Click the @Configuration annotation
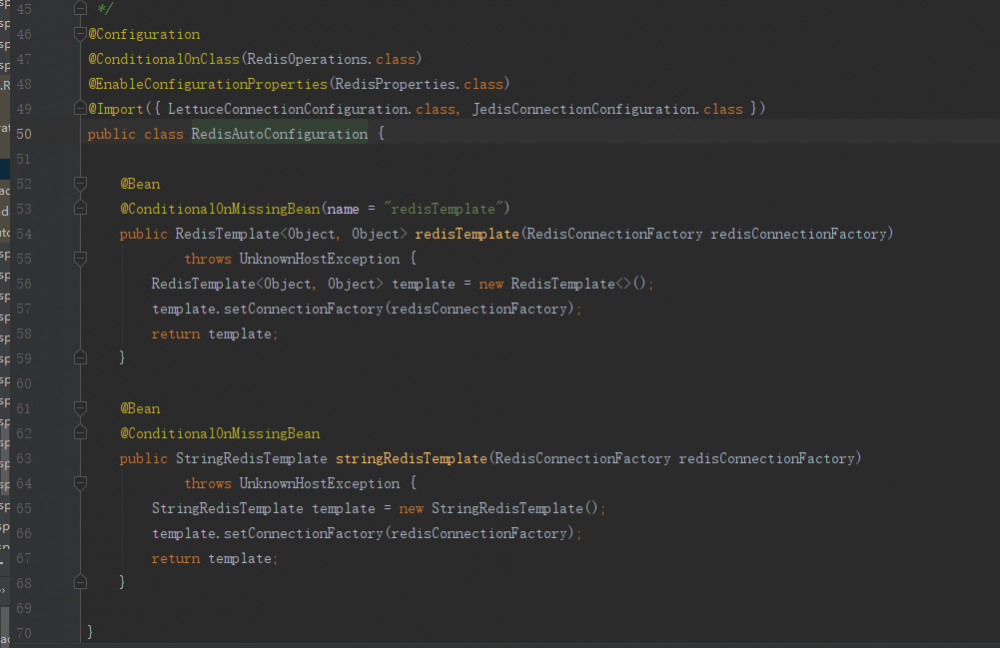 pos(144,34)
